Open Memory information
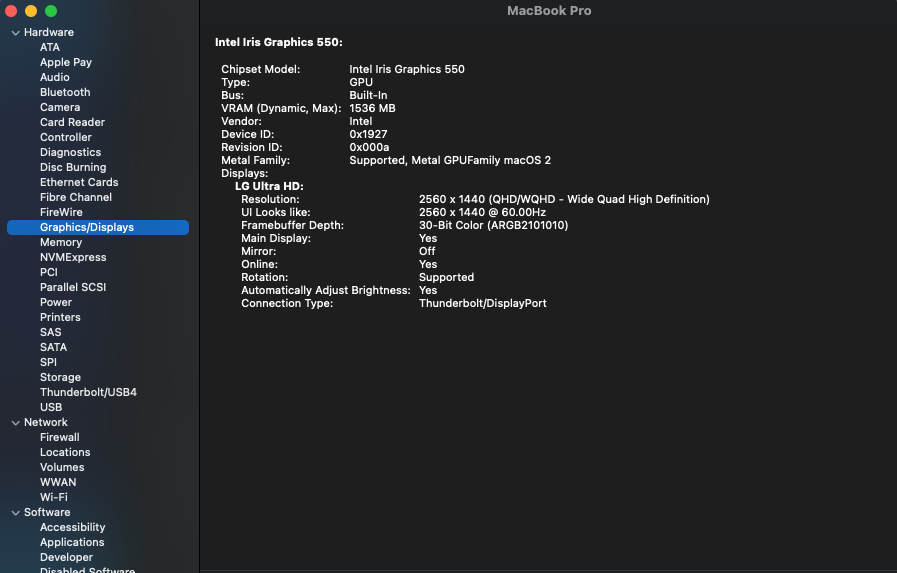897x573 pixels. pos(61,242)
